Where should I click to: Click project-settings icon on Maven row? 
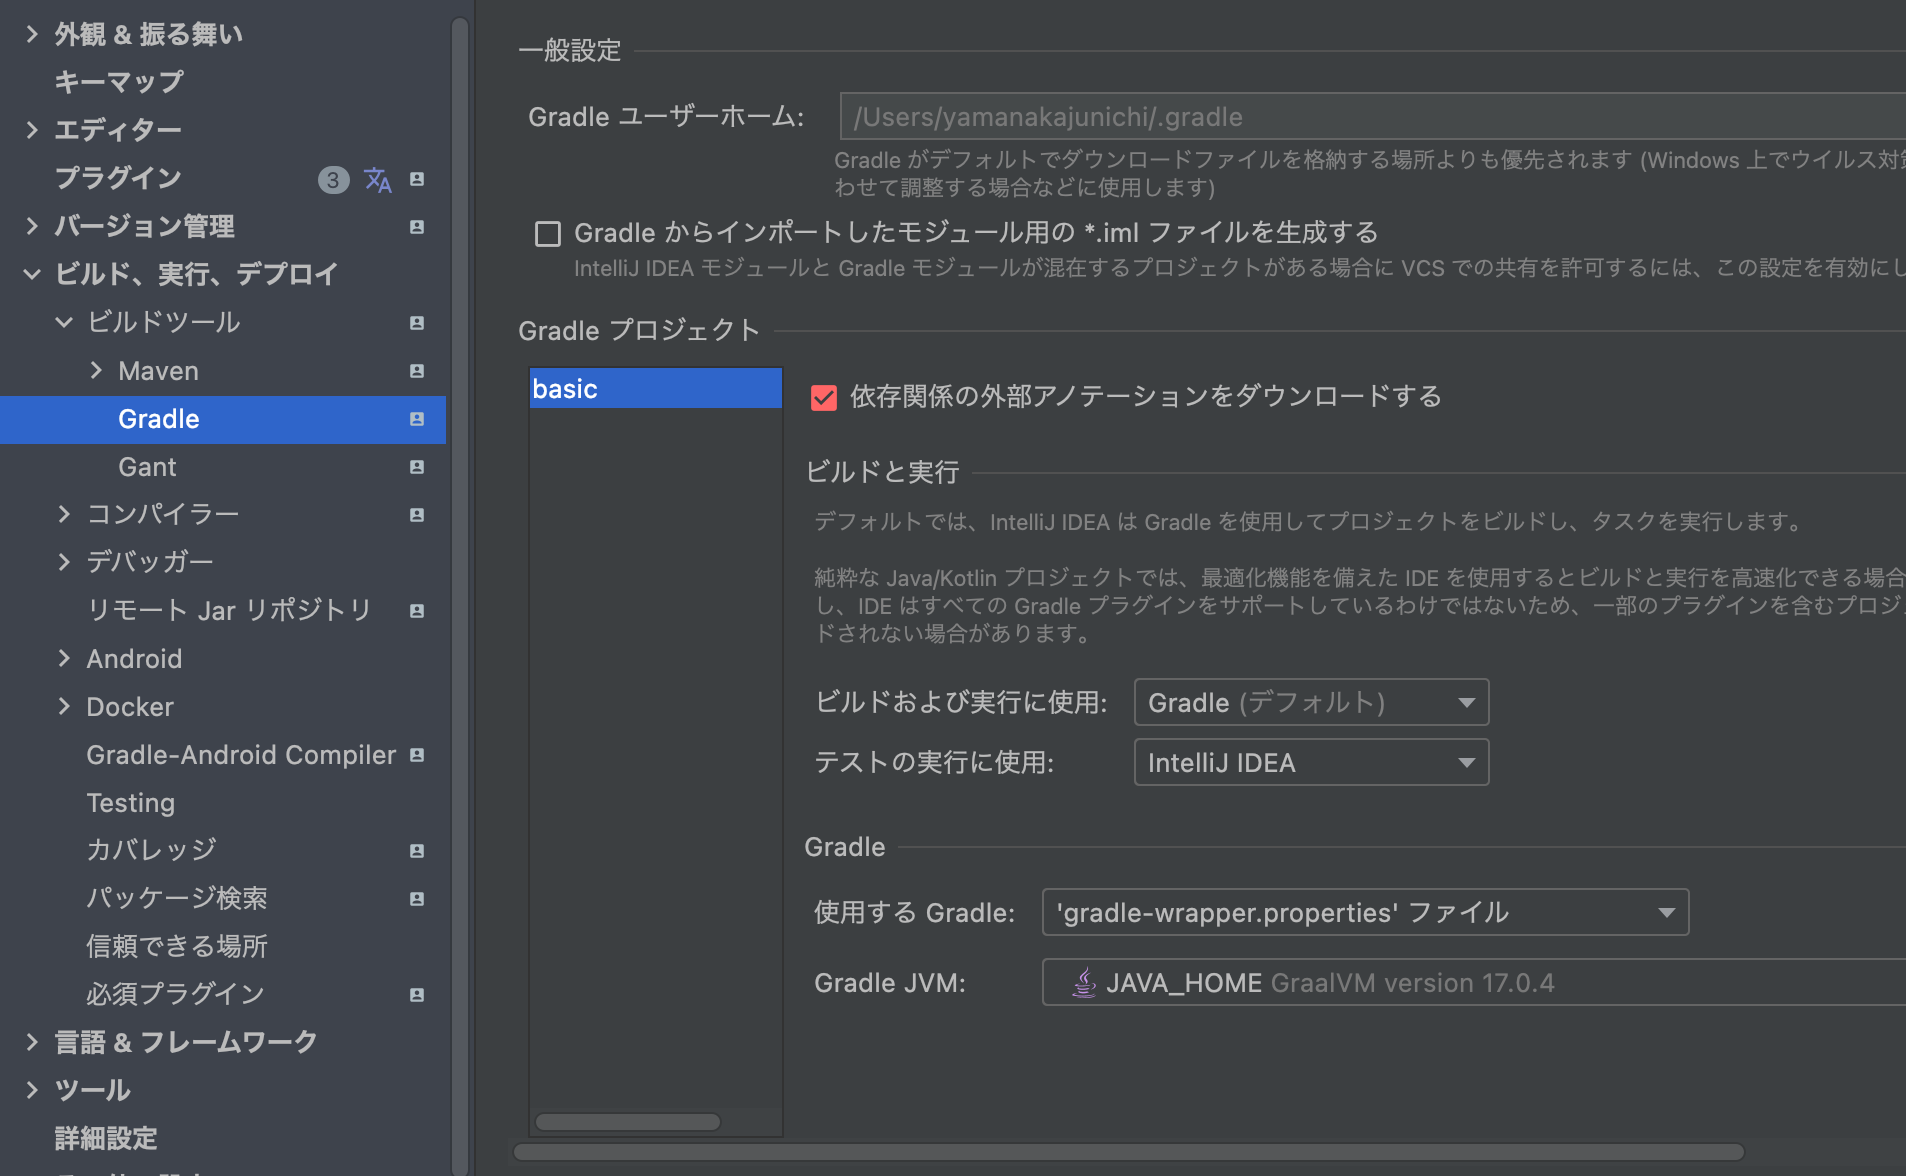coord(417,371)
